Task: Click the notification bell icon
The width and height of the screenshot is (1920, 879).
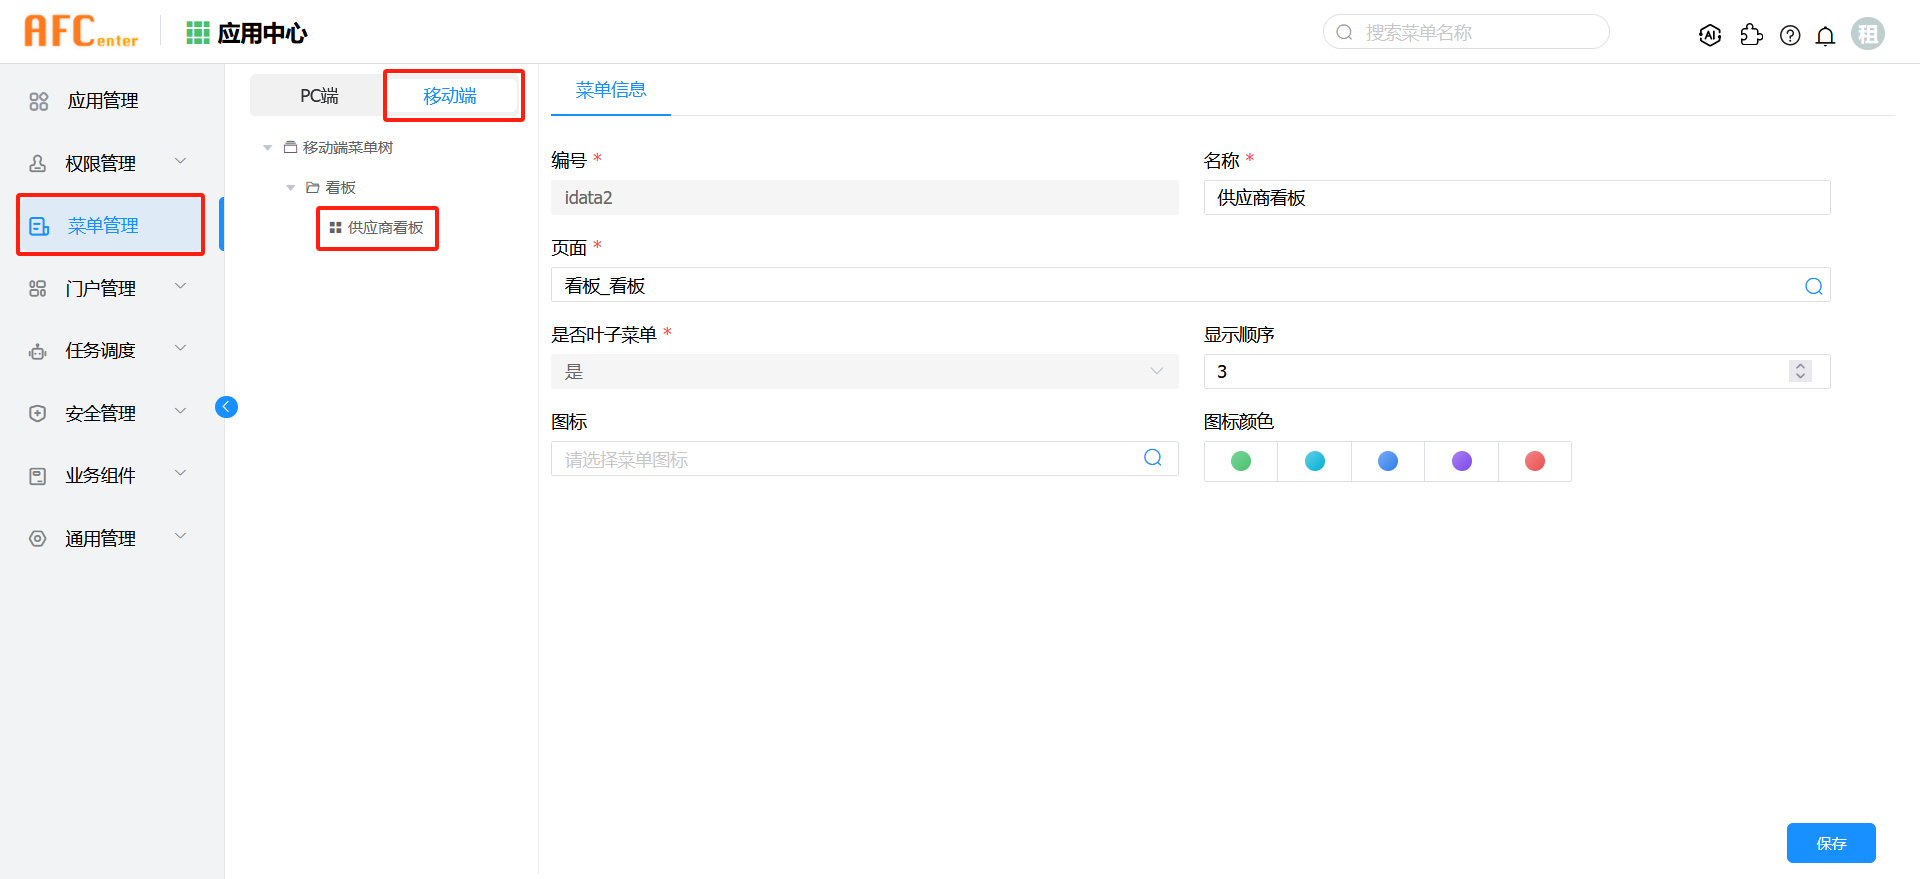Action: coord(1825,36)
